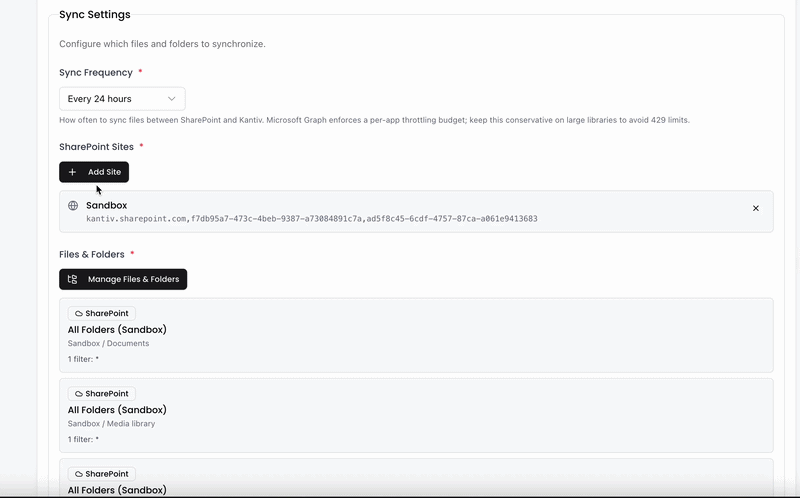Click the Add Site button

coord(94,172)
